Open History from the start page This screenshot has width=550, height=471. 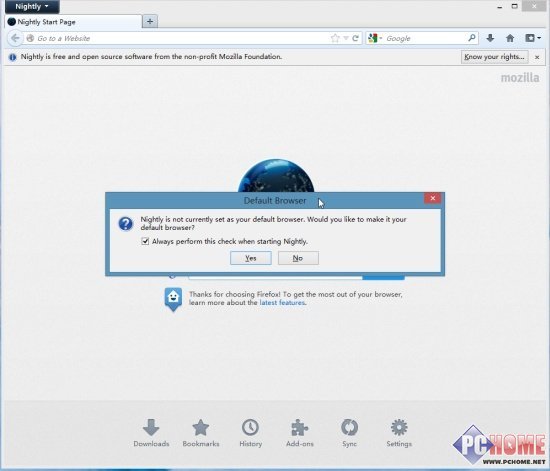click(250, 433)
